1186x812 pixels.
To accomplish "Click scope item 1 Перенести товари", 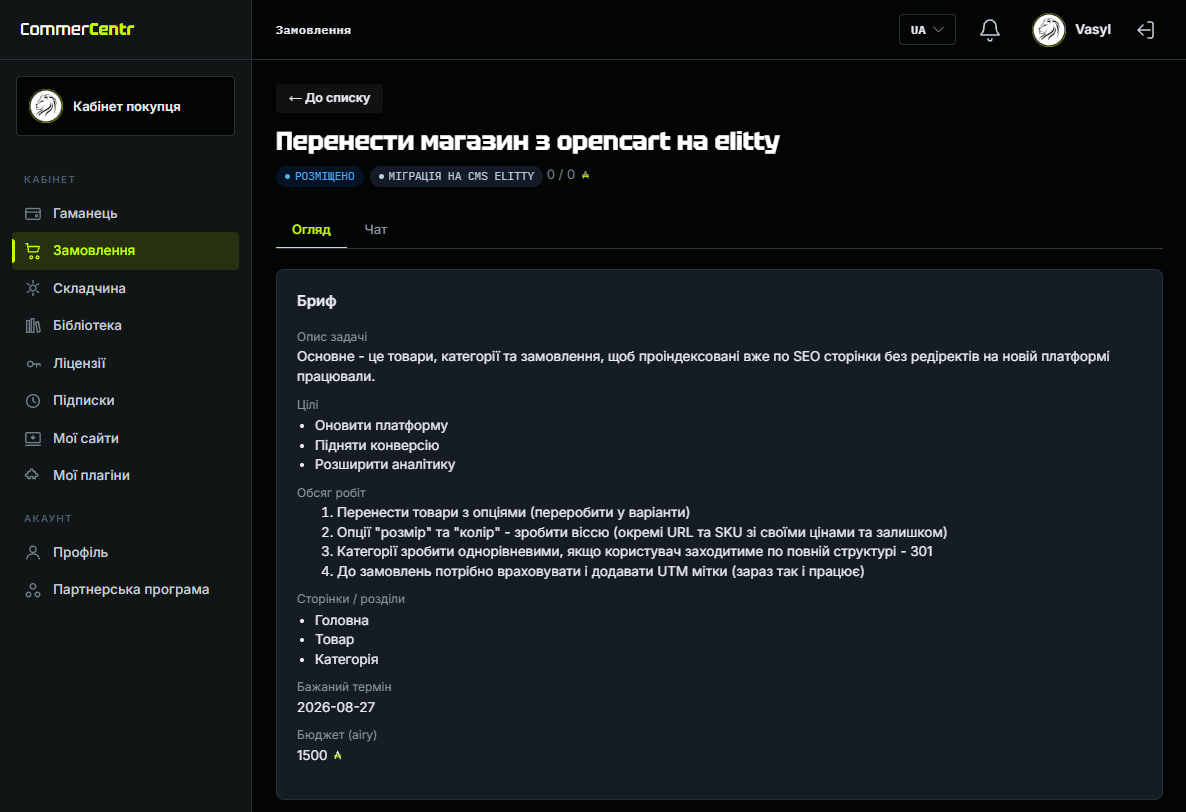I will 513,513.
